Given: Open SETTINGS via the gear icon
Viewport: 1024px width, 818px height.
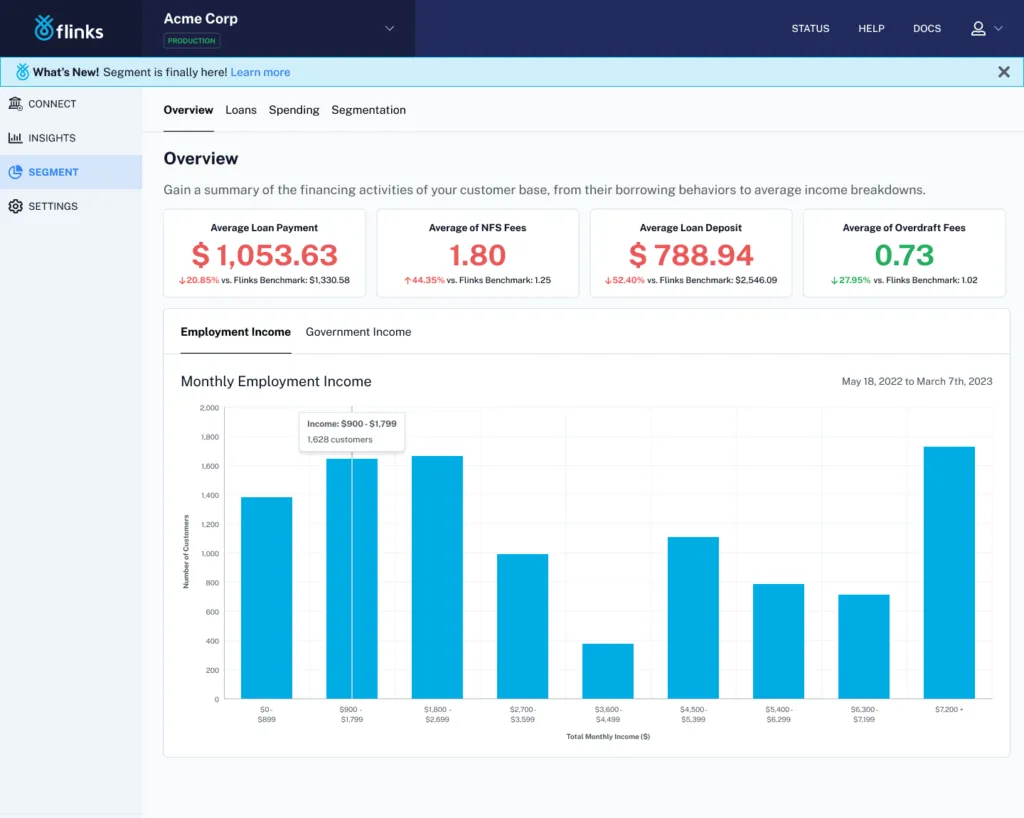Looking at the screenshot, I should point(14,206).
